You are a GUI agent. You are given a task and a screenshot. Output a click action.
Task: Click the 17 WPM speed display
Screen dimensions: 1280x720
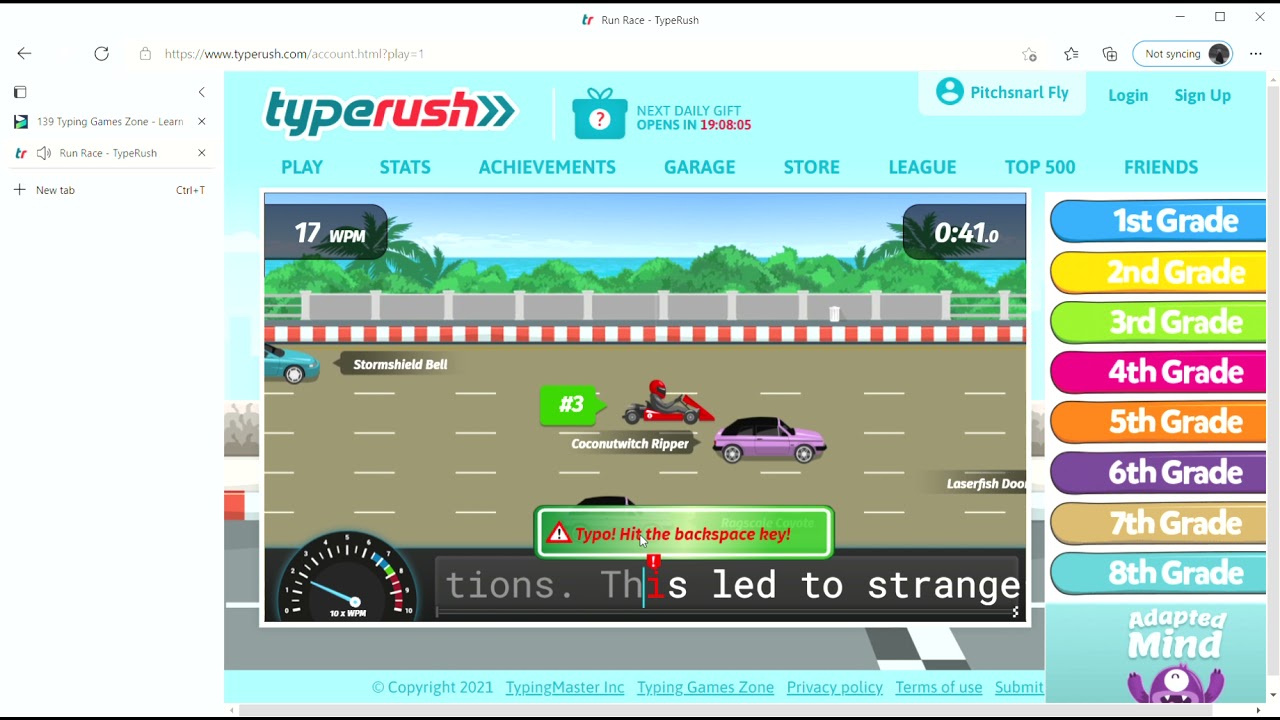326,233
